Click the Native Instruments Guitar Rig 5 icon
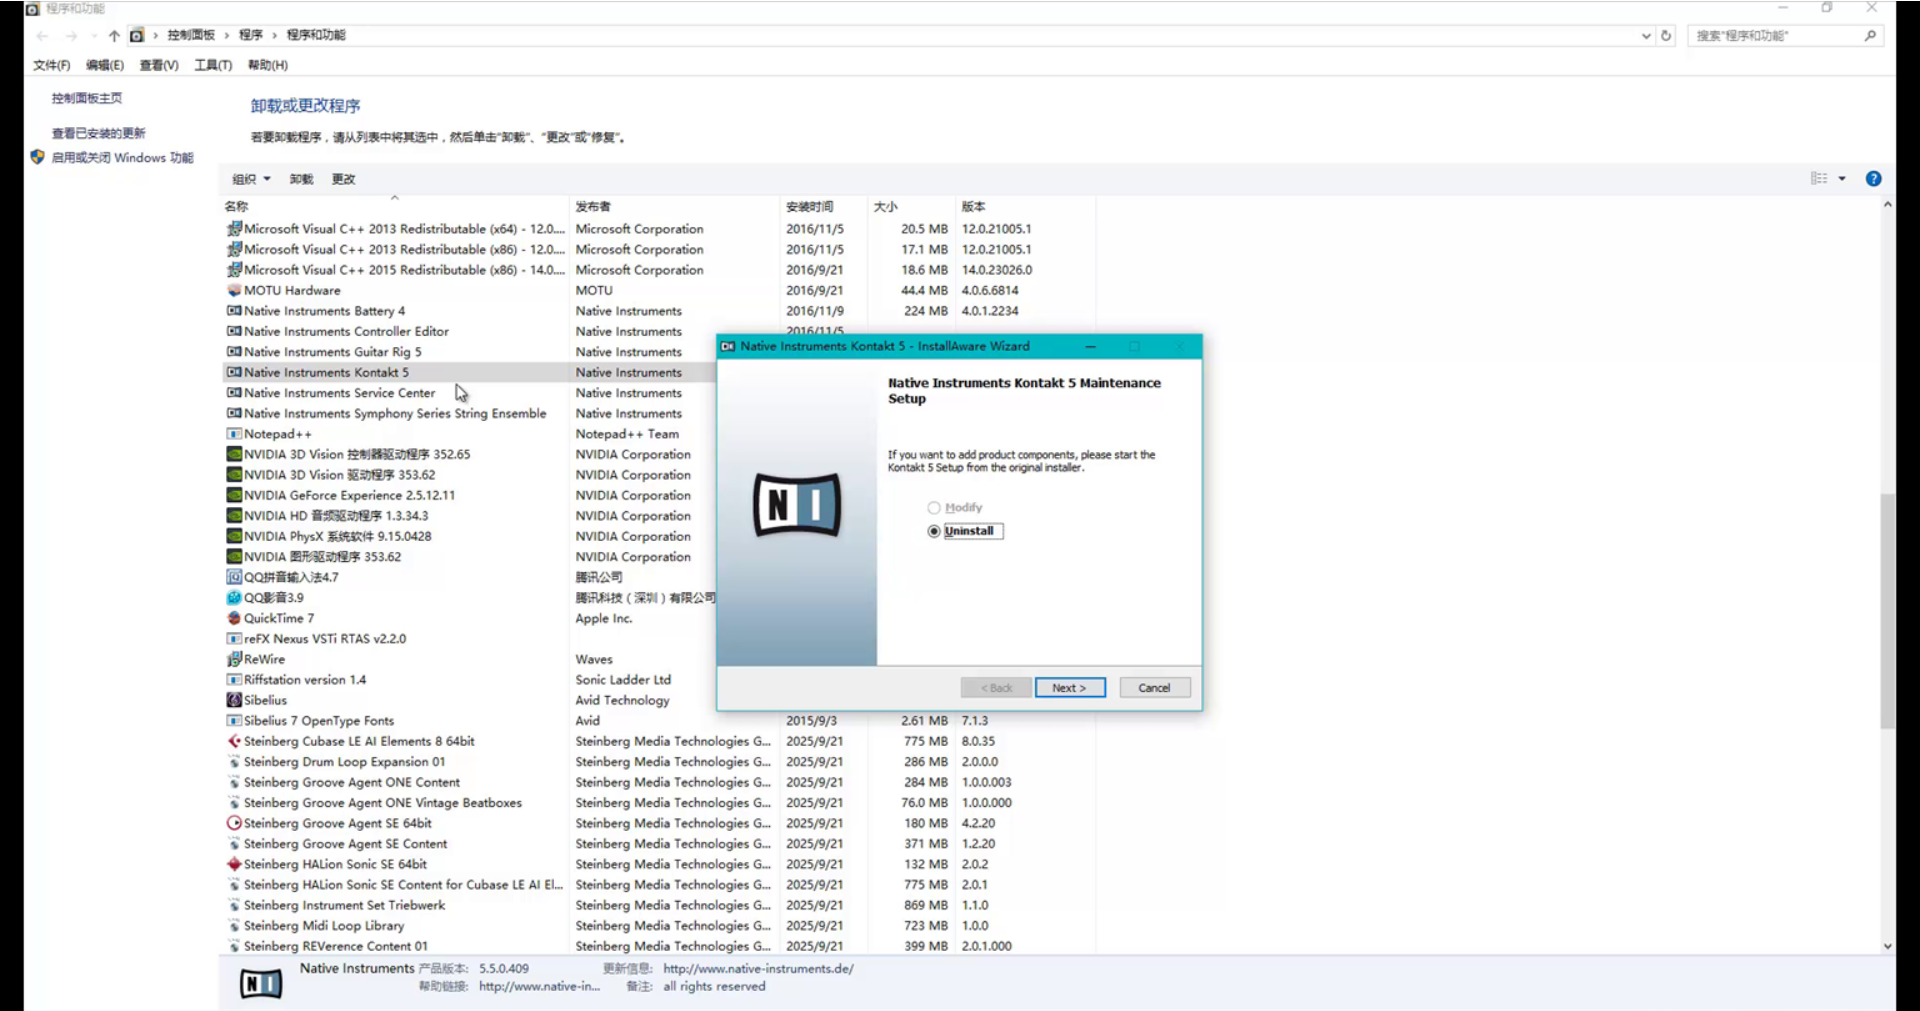The image size is (1920, 1011). click(234, 352)
